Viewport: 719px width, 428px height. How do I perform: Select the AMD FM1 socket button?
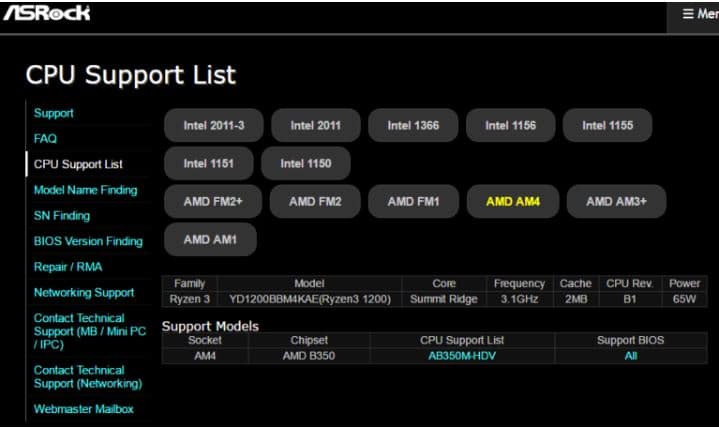pos(413,201)
